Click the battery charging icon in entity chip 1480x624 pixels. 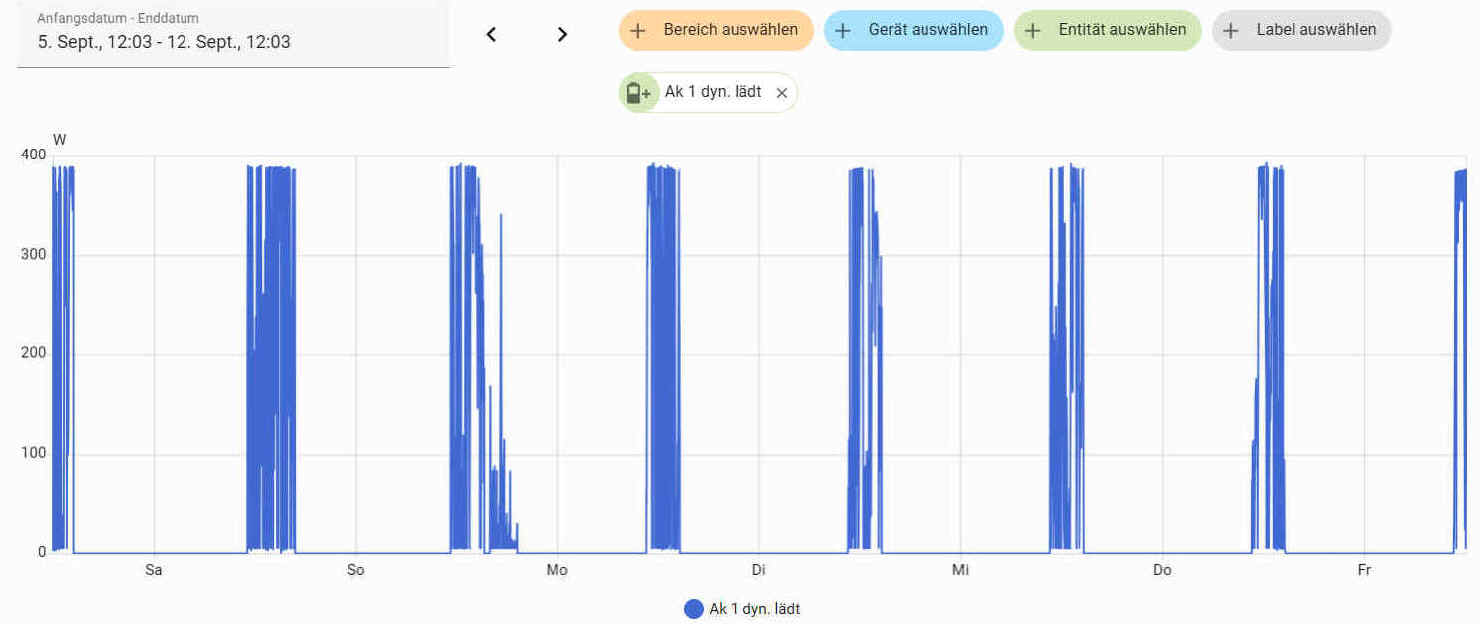pos(637,93)
